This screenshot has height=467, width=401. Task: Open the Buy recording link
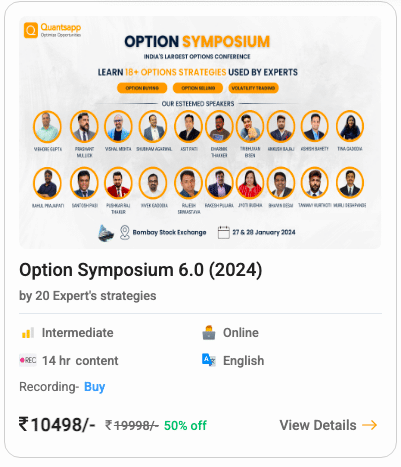tap(95, 387)
